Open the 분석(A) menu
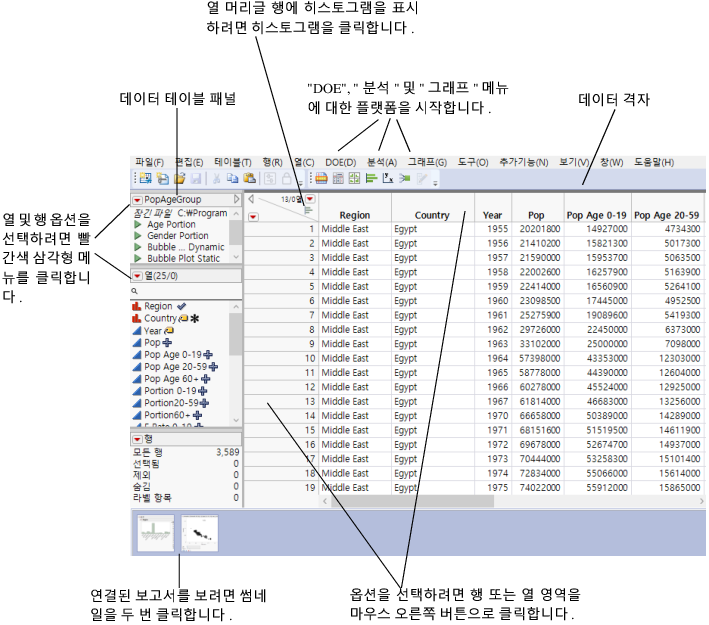 click(382, 162)
